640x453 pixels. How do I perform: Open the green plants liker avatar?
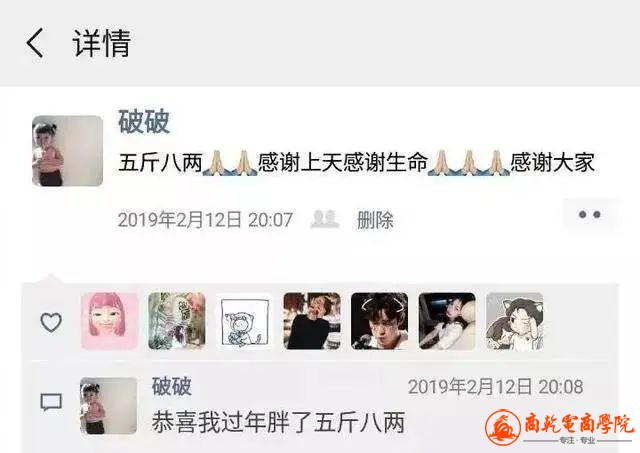click(177, 321)
